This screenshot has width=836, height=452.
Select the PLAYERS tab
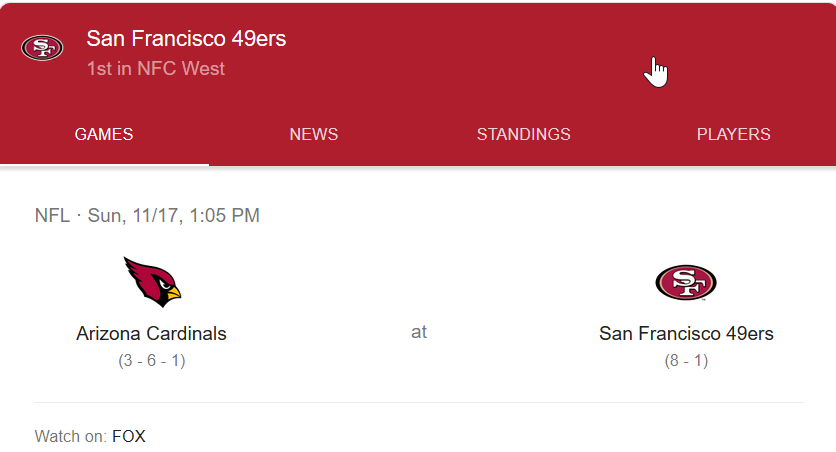click(734, 134)
